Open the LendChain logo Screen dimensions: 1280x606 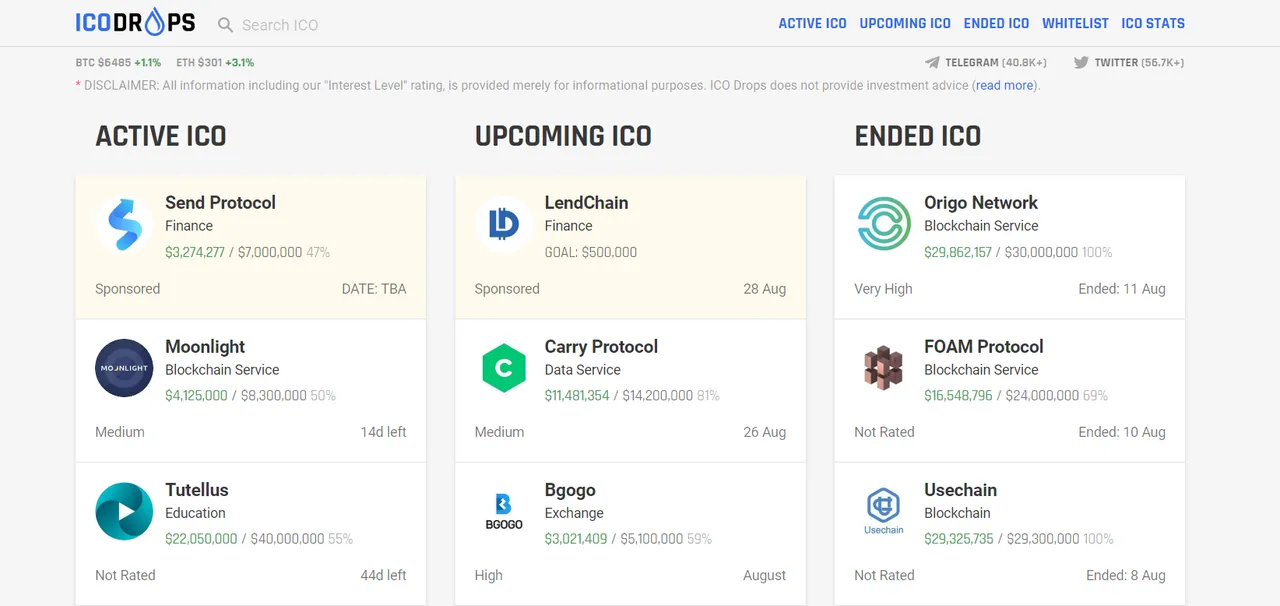[x=504, y=225]
